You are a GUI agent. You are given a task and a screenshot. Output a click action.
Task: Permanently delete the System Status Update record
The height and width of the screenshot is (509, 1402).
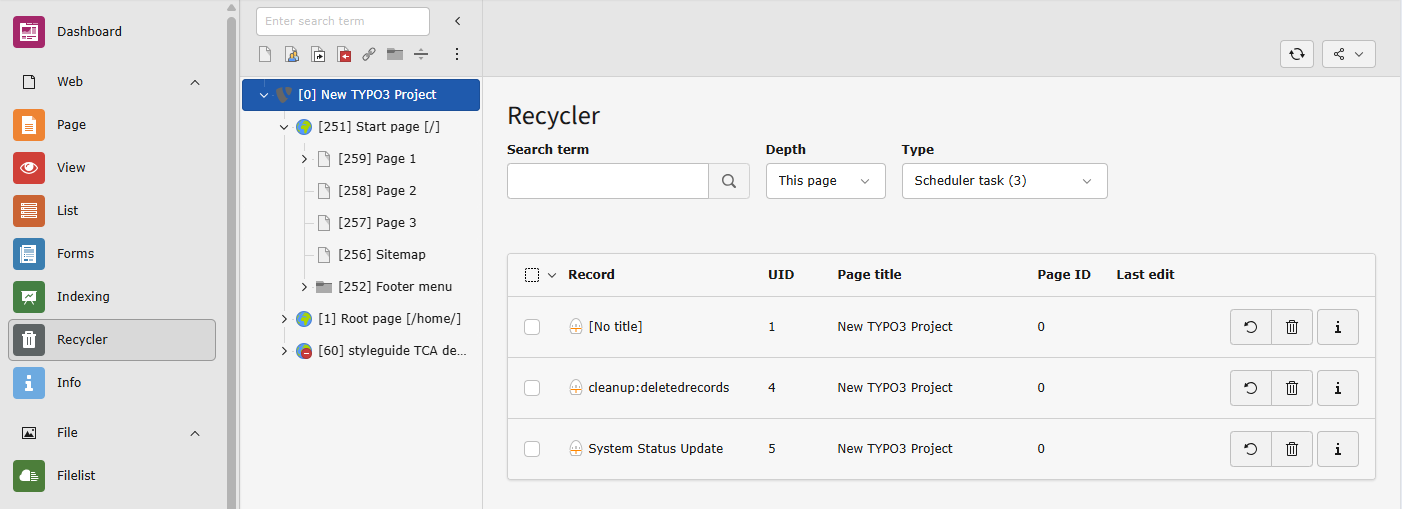tap(1292, 449)
